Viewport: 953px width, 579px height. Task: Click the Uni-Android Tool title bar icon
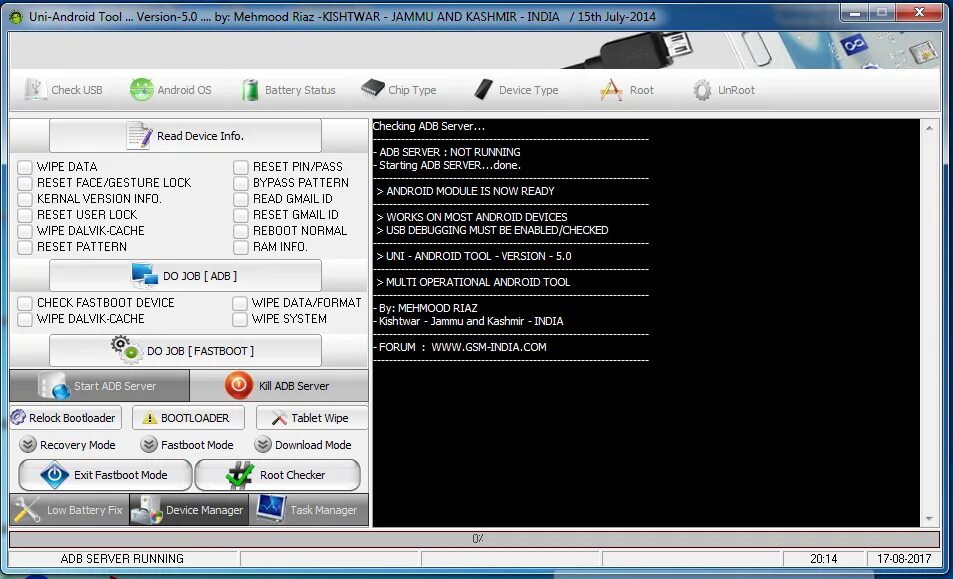coord(16,17)
